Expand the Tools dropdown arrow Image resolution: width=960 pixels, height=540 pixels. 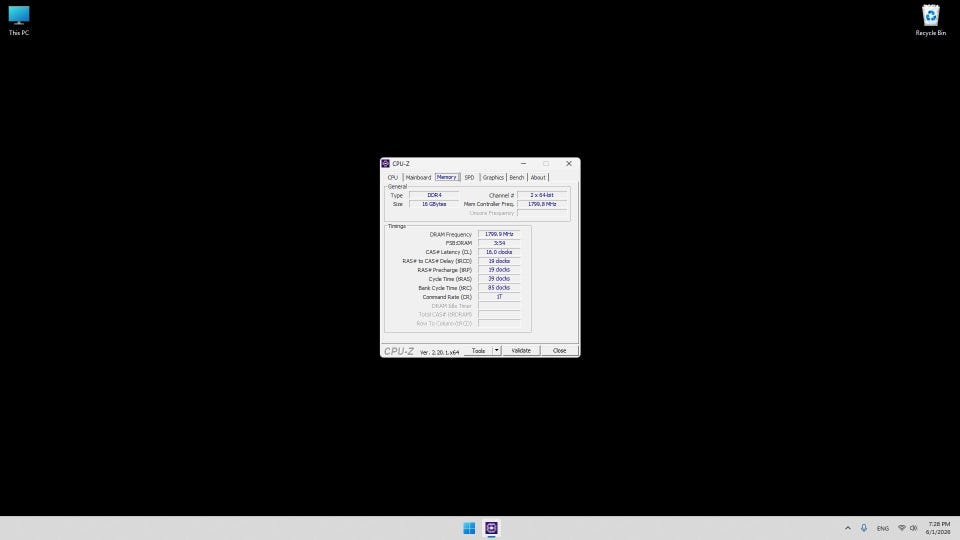click(x=497, y=351)
